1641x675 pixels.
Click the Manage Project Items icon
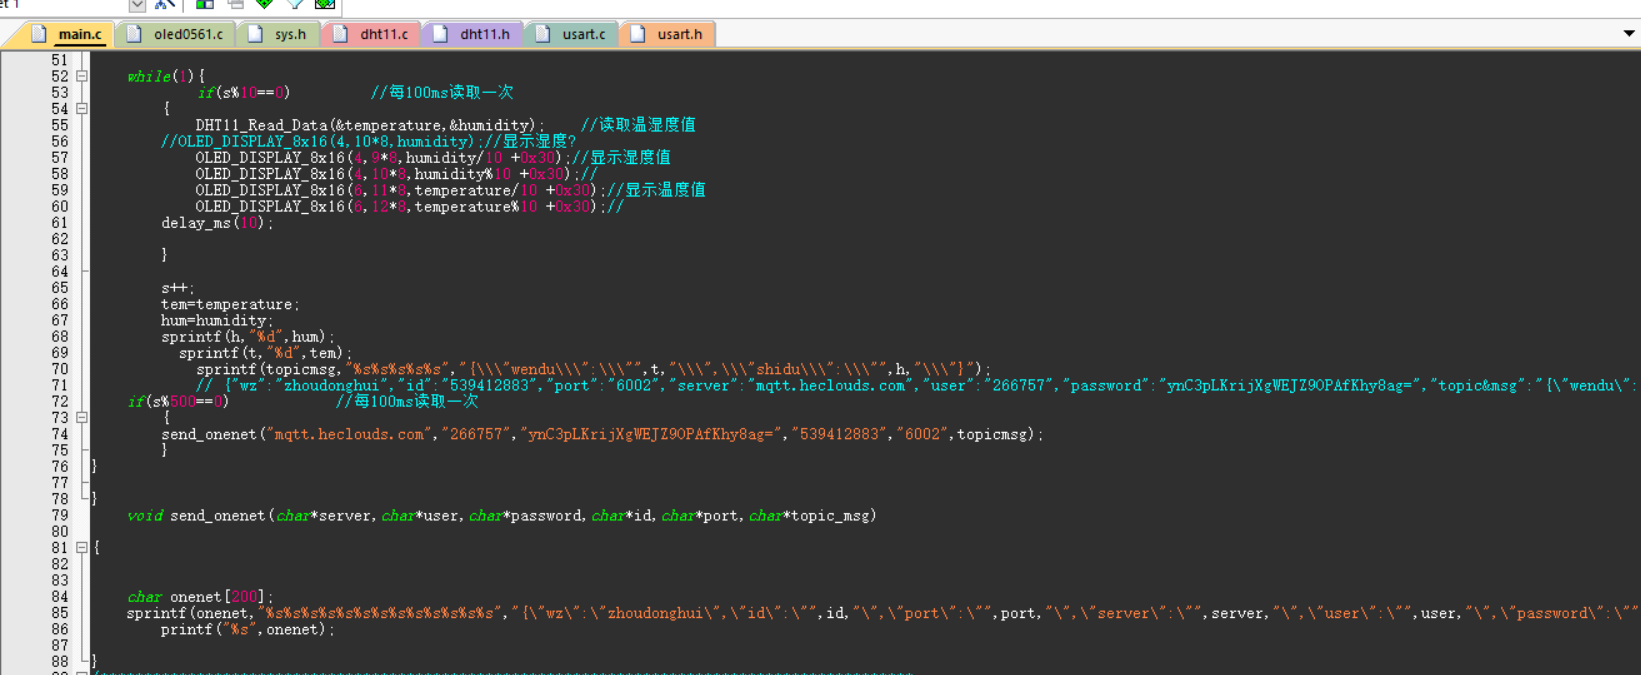pos(204,5)
